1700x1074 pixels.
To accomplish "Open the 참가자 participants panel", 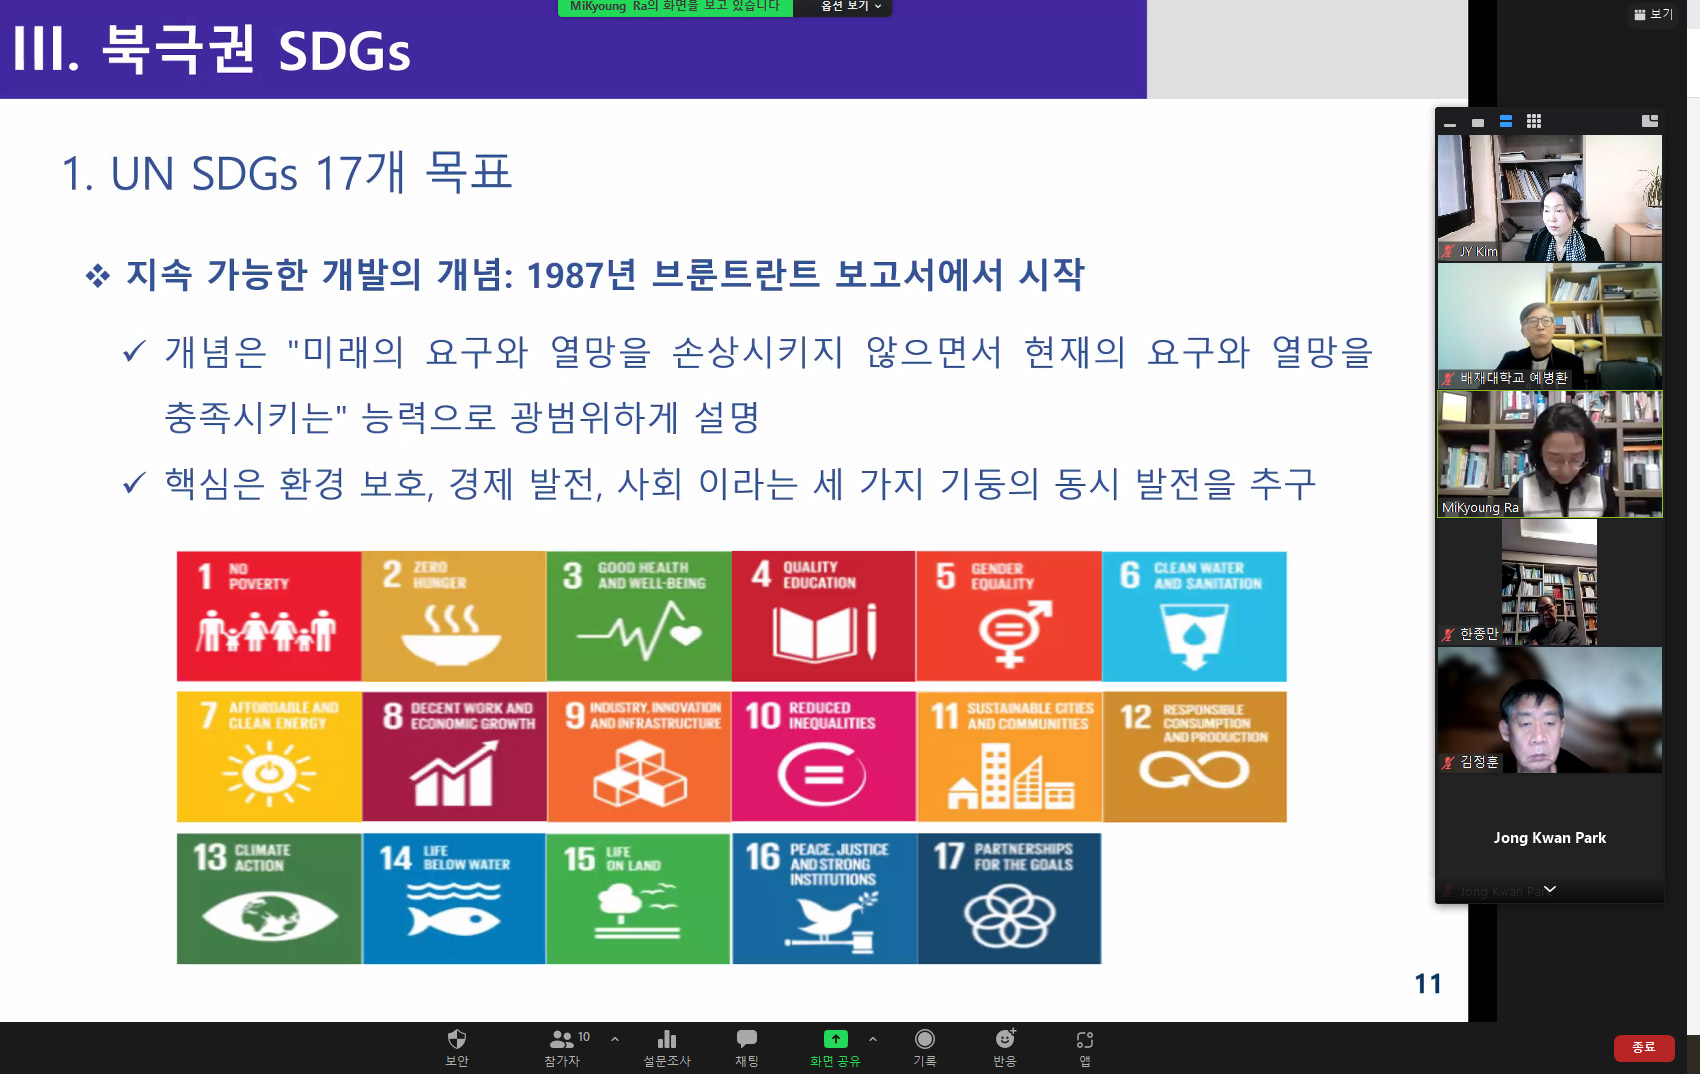I will [x=562, y=1047].
